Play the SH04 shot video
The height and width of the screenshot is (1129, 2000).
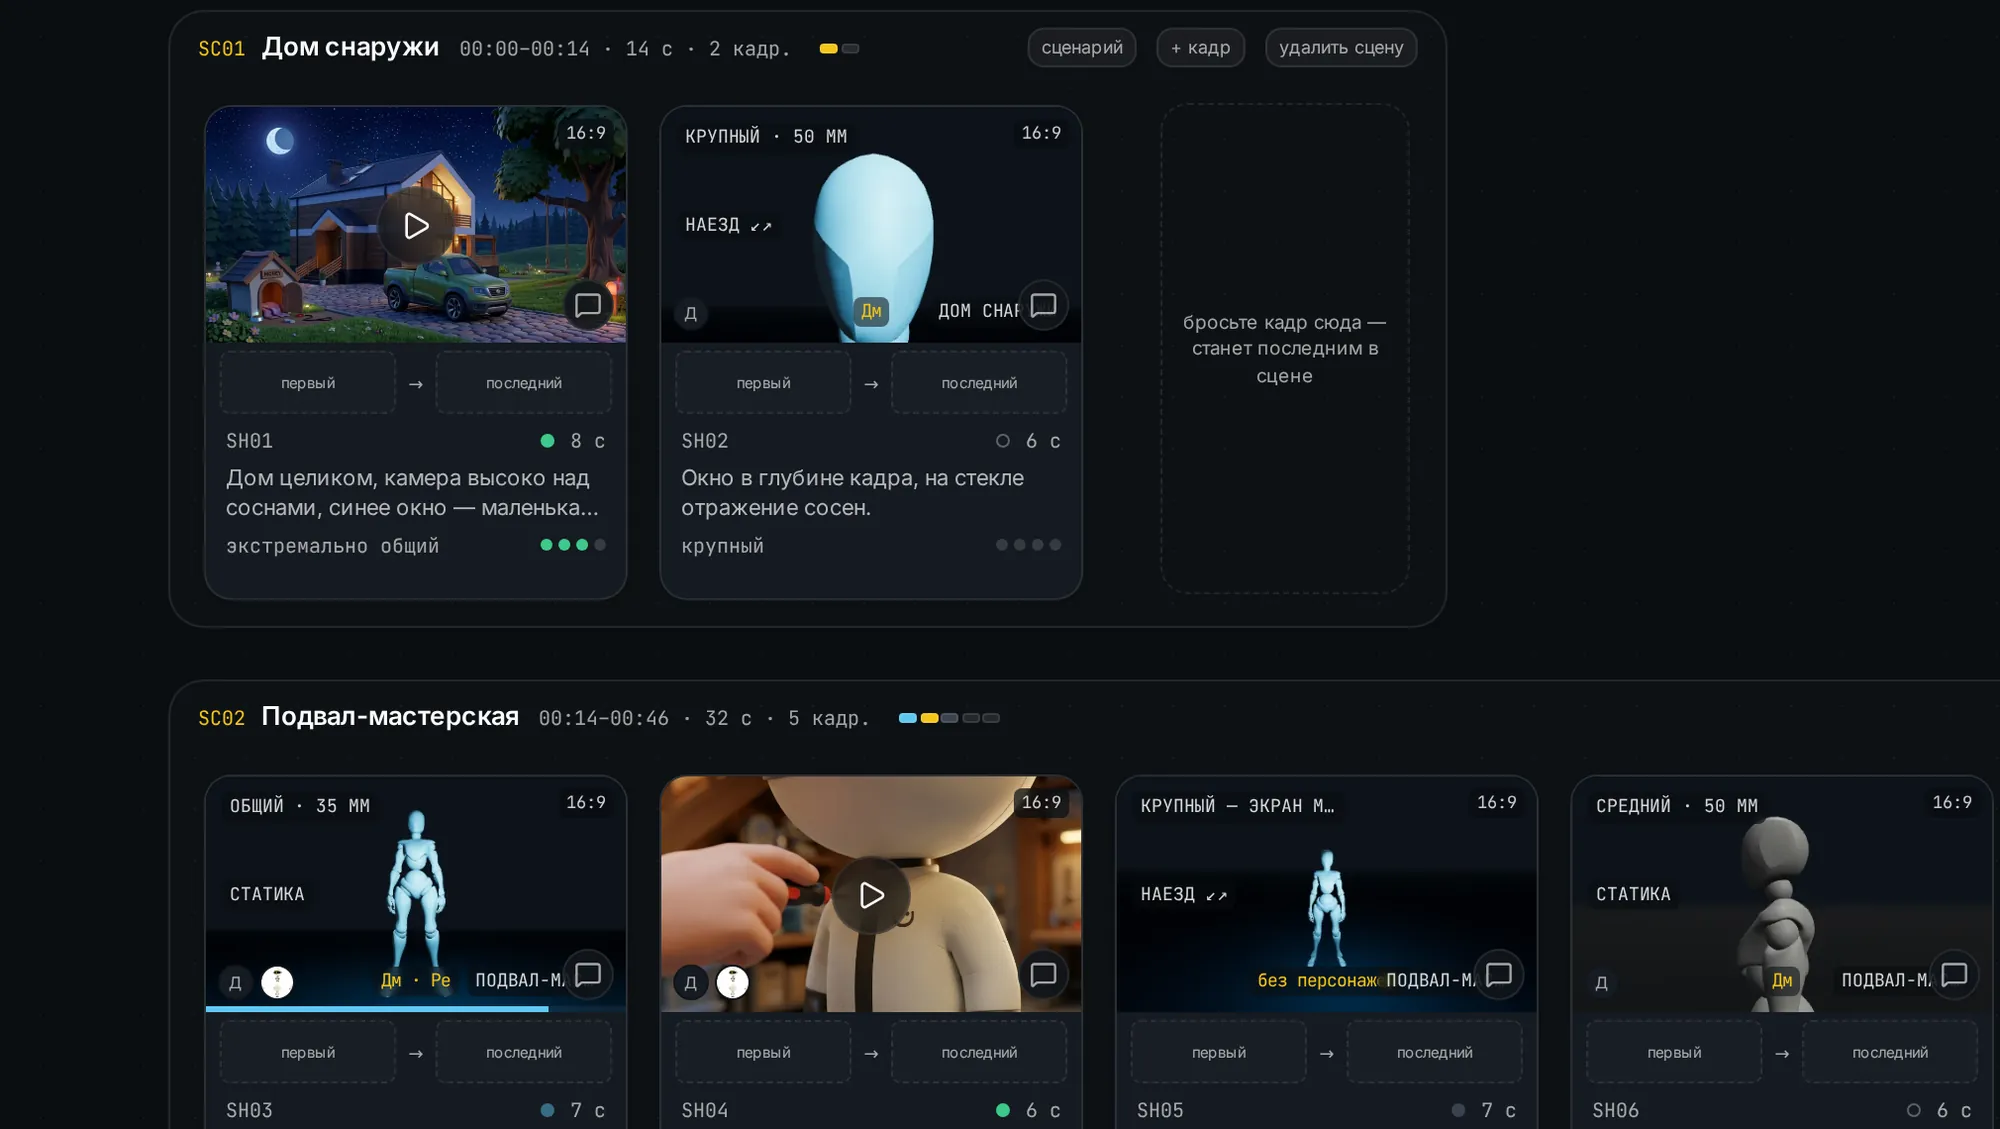[871, 895]
